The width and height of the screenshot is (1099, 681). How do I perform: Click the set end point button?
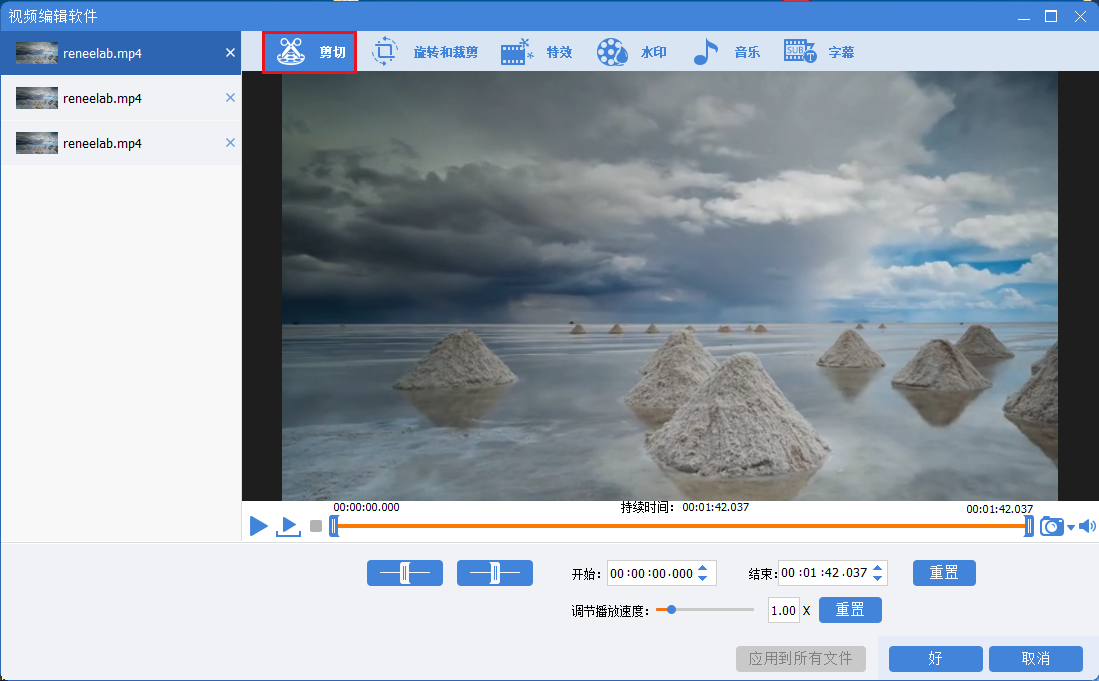(495, 573)
